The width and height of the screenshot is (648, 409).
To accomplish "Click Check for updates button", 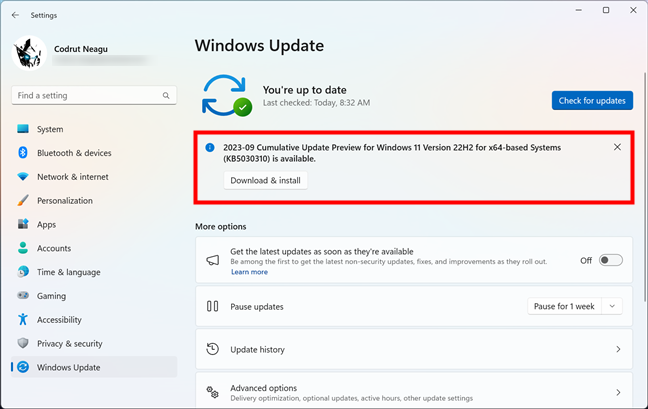I will click(x=592, y=100).
